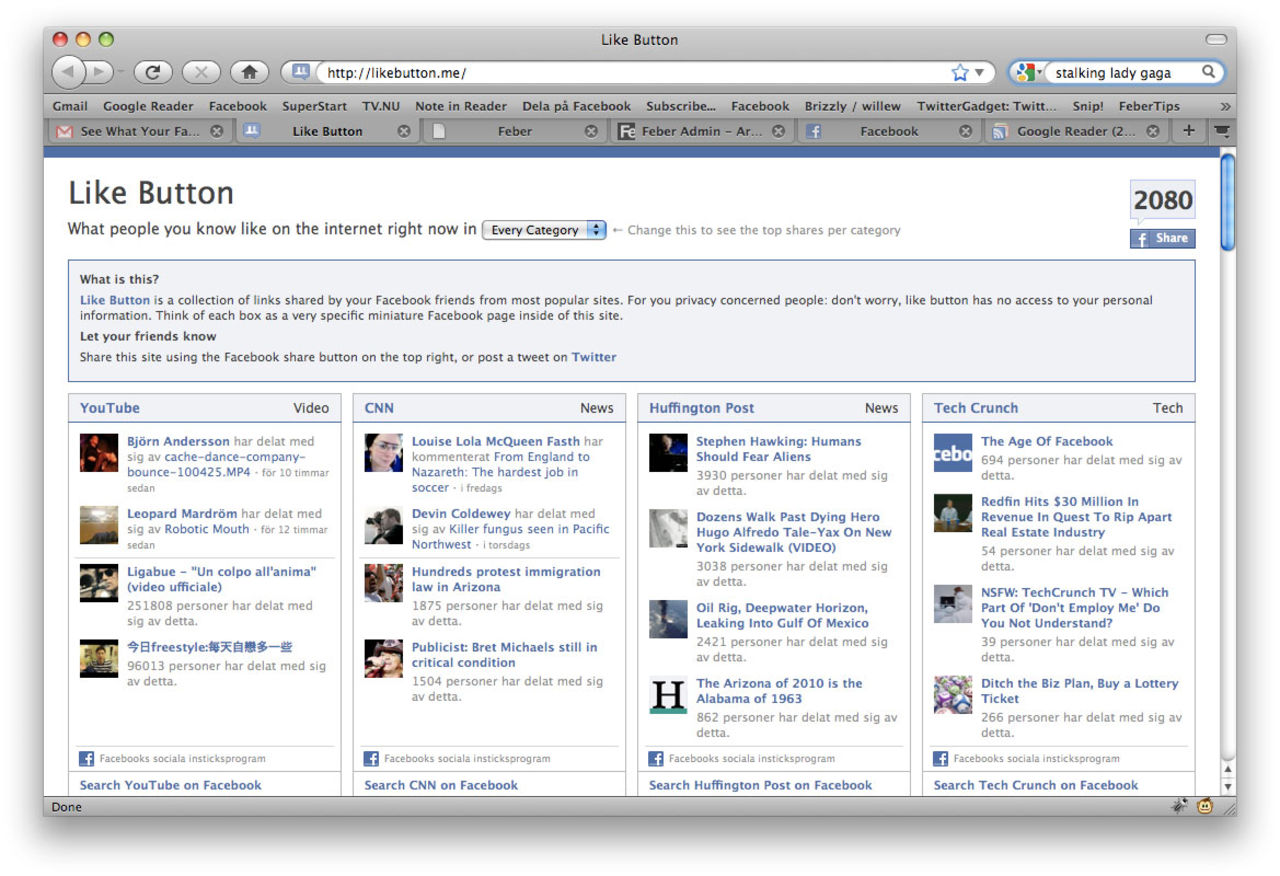Expand the bookmarks overflow chevron

1226,105
